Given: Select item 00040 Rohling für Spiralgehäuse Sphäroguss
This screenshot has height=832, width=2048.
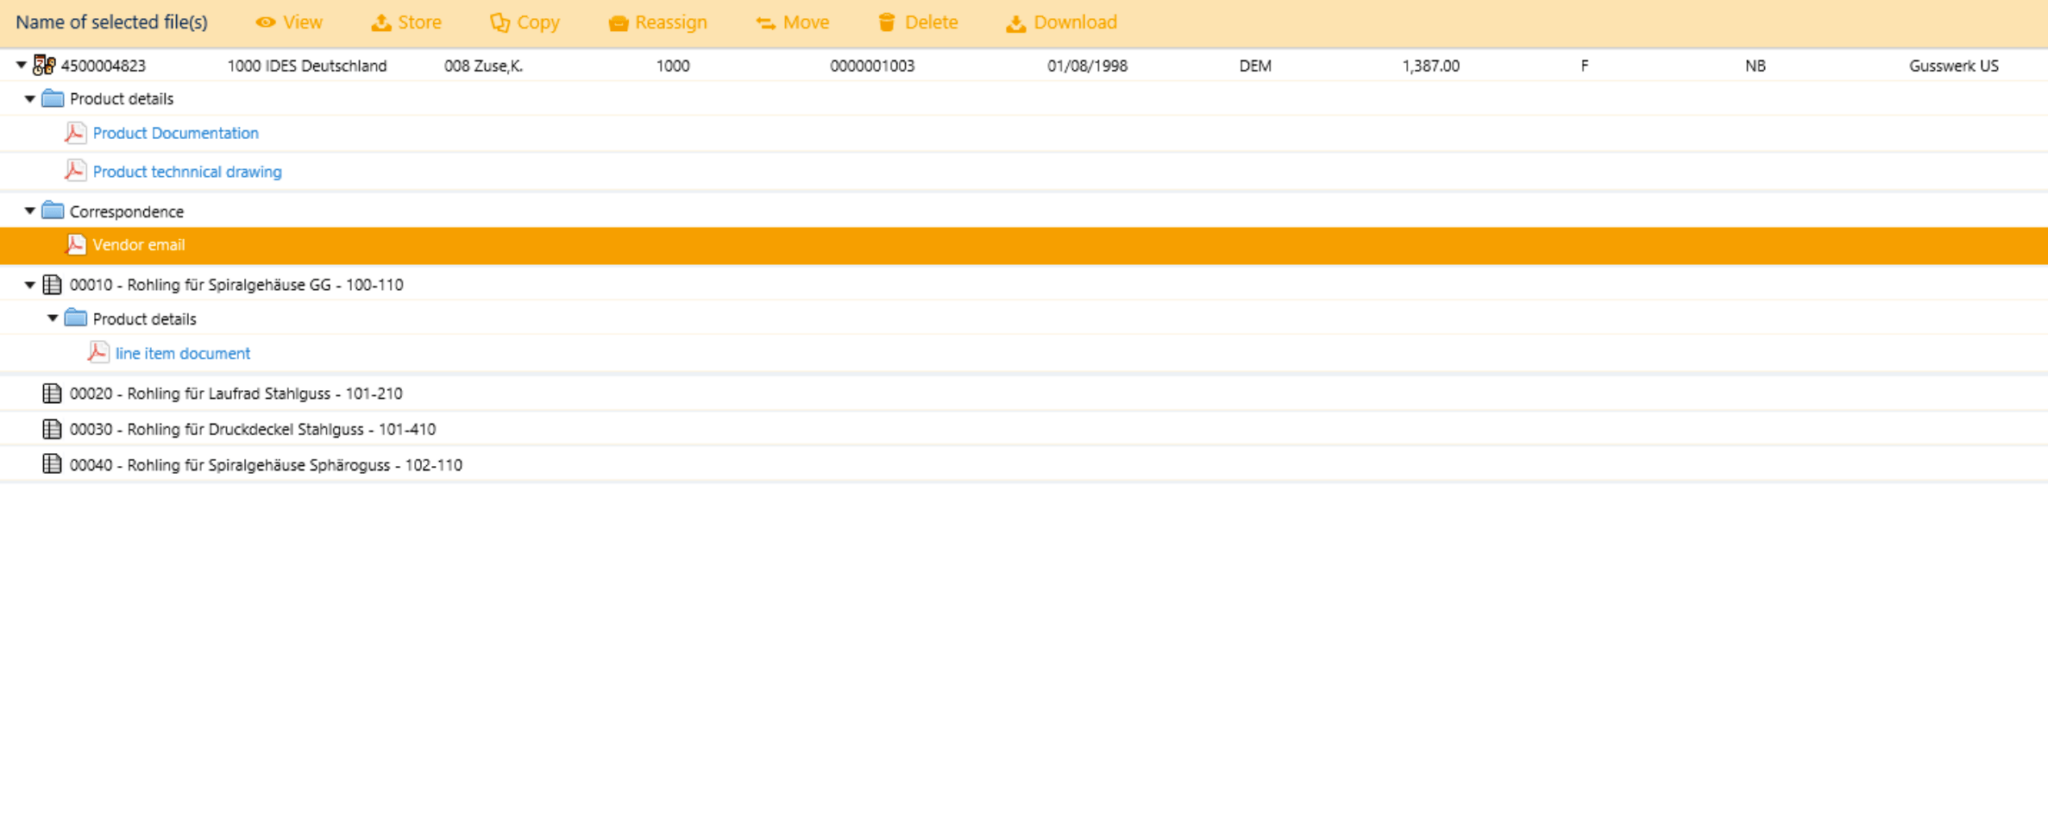Looking at the screenshot, I should (x=265, y=465).
